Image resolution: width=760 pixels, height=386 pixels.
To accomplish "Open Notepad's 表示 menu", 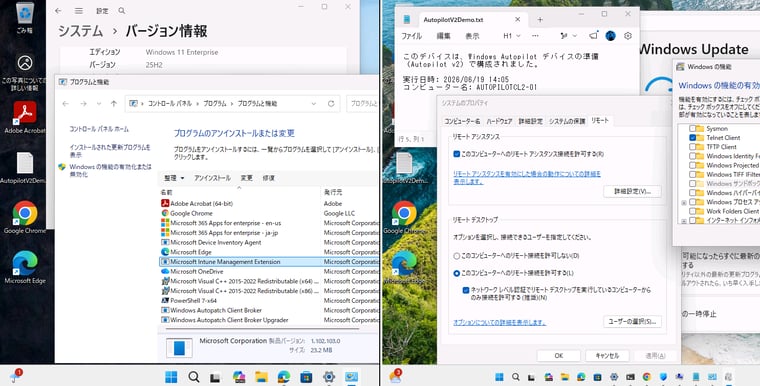I will click(x=473, y=36).
